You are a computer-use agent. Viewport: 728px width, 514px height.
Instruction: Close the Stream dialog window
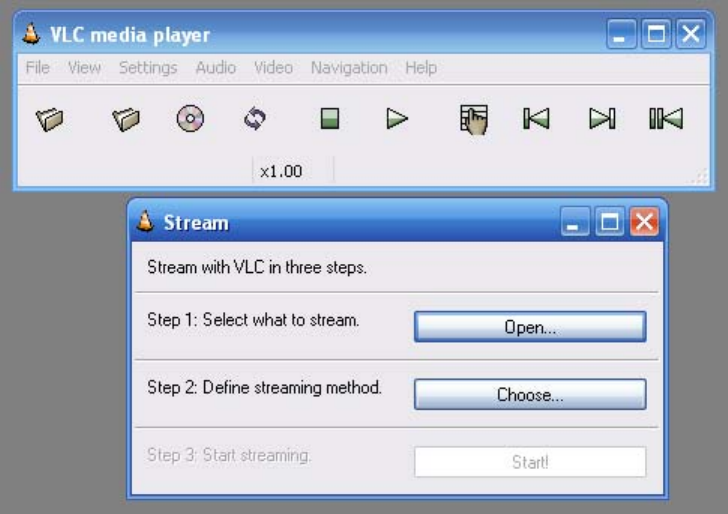(x=644, y=221)
